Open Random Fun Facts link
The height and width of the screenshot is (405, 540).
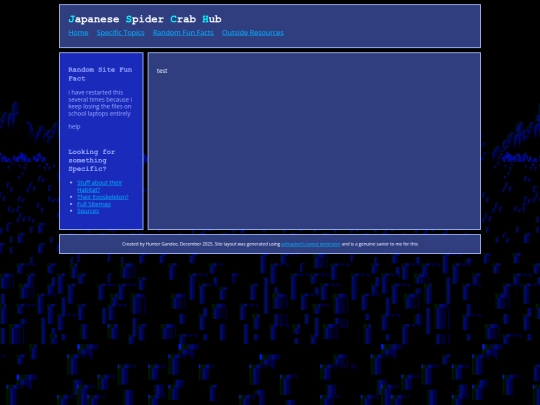[x=183, y=33]
